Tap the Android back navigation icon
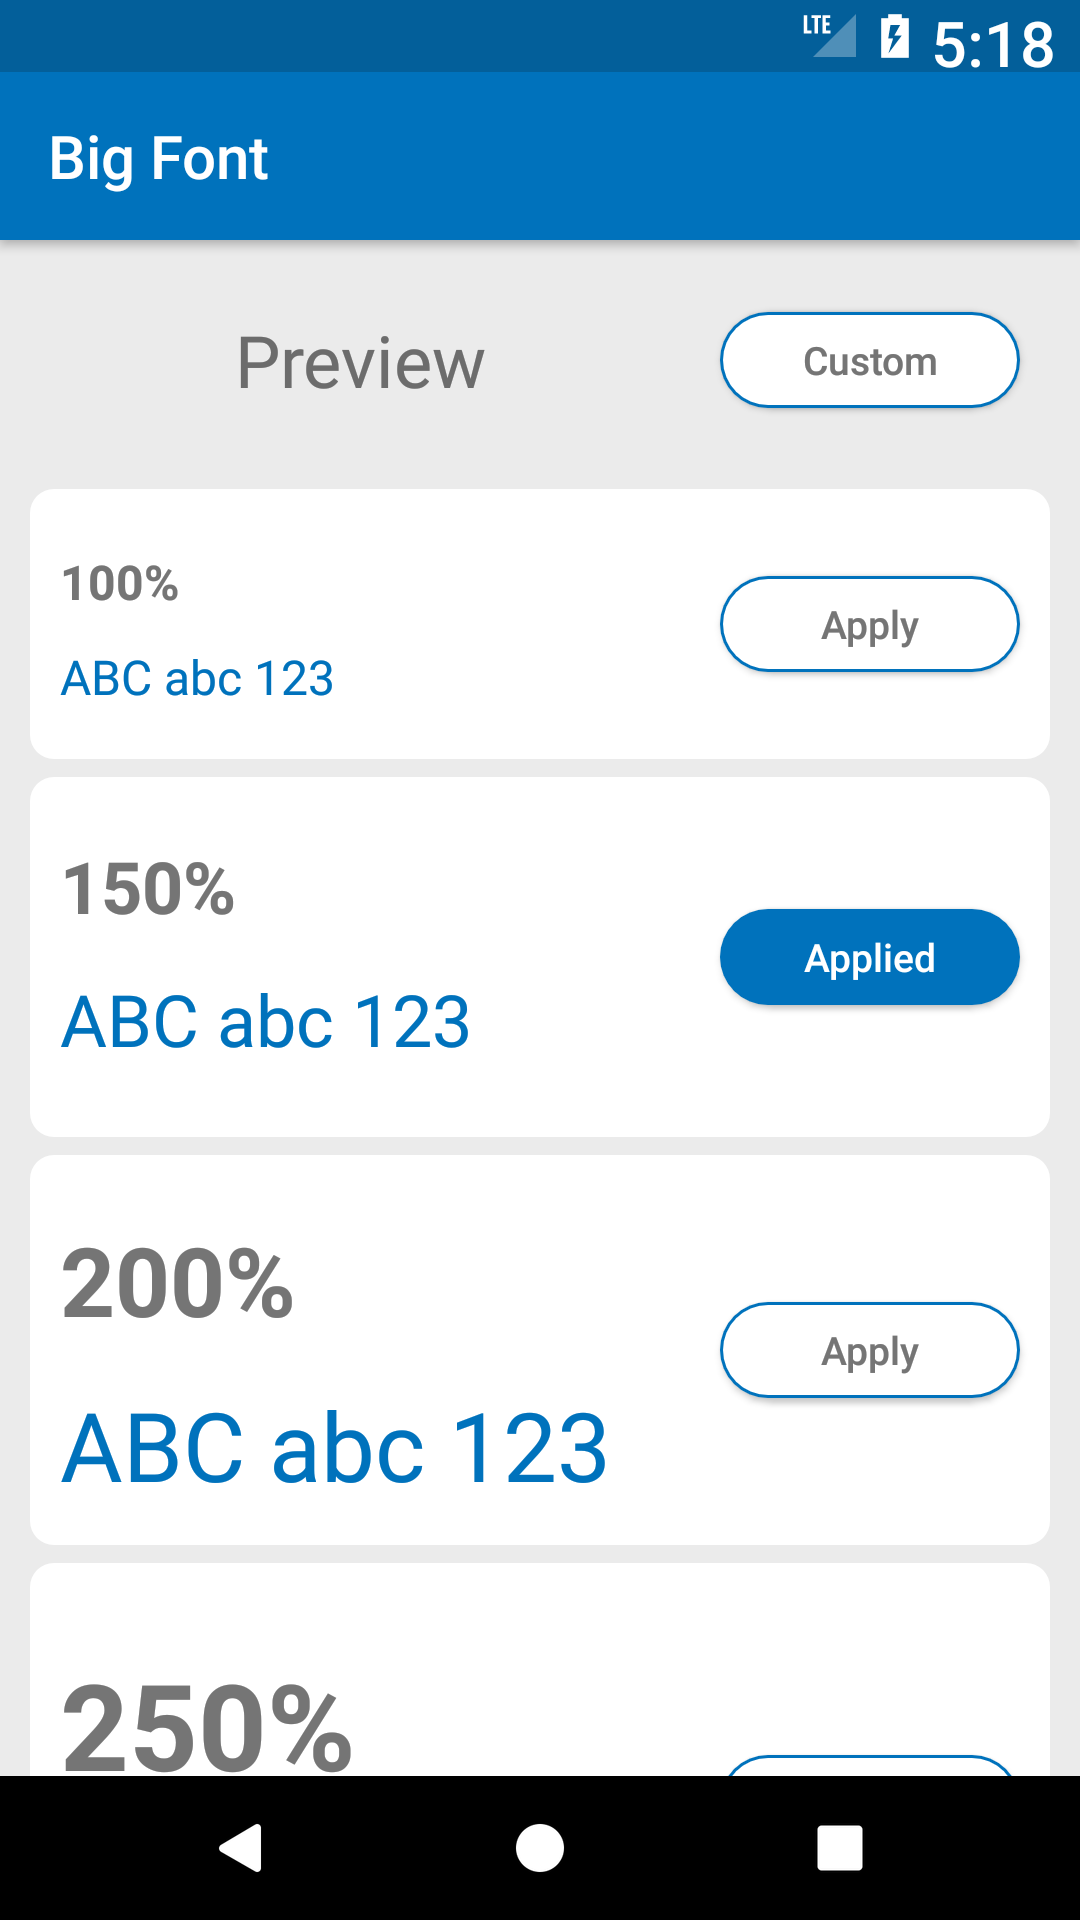Screen dimensions: 1080x1920 (x=241, y=1847)
